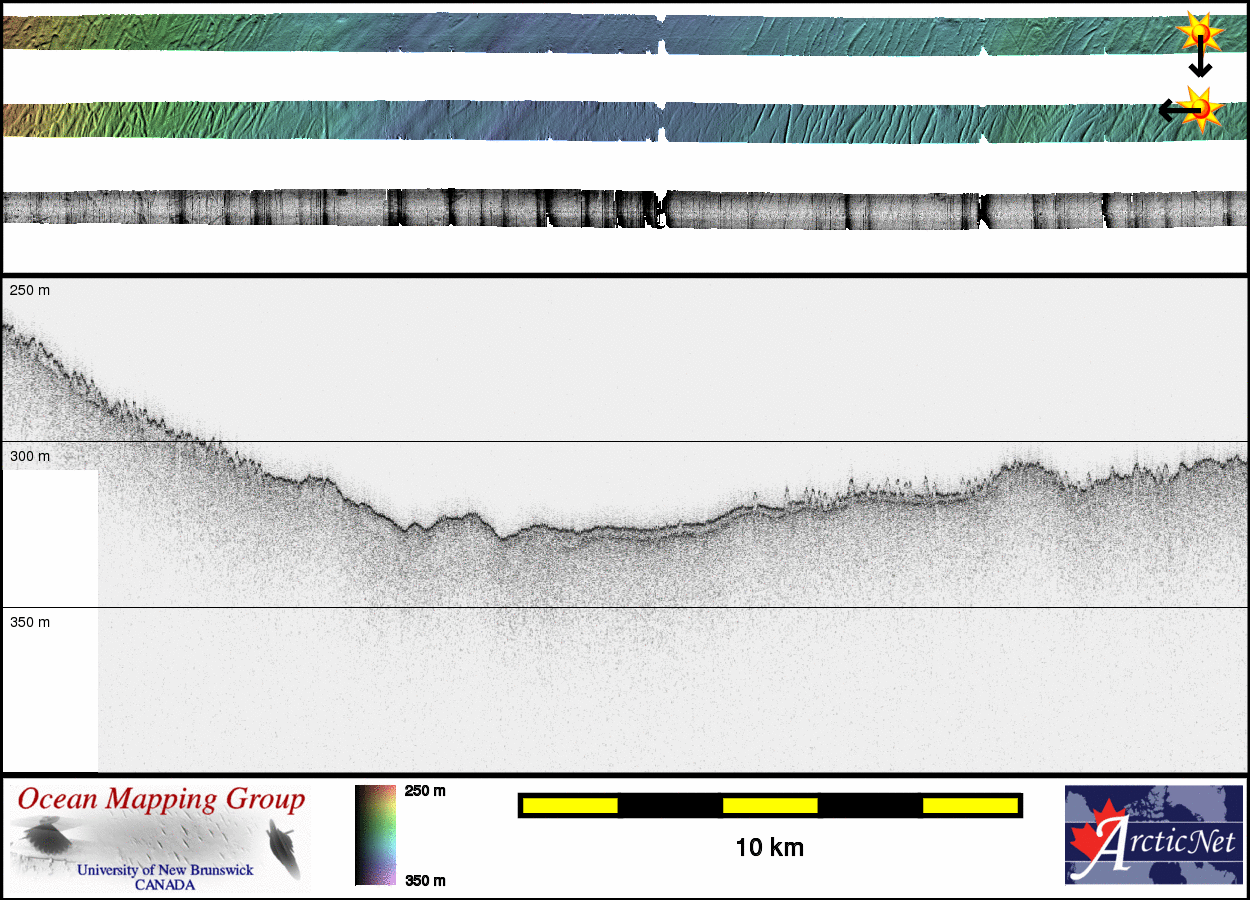The image size is (1250, 900).
Task: Click the "University of New Brunswick" text
Action: 165,870
